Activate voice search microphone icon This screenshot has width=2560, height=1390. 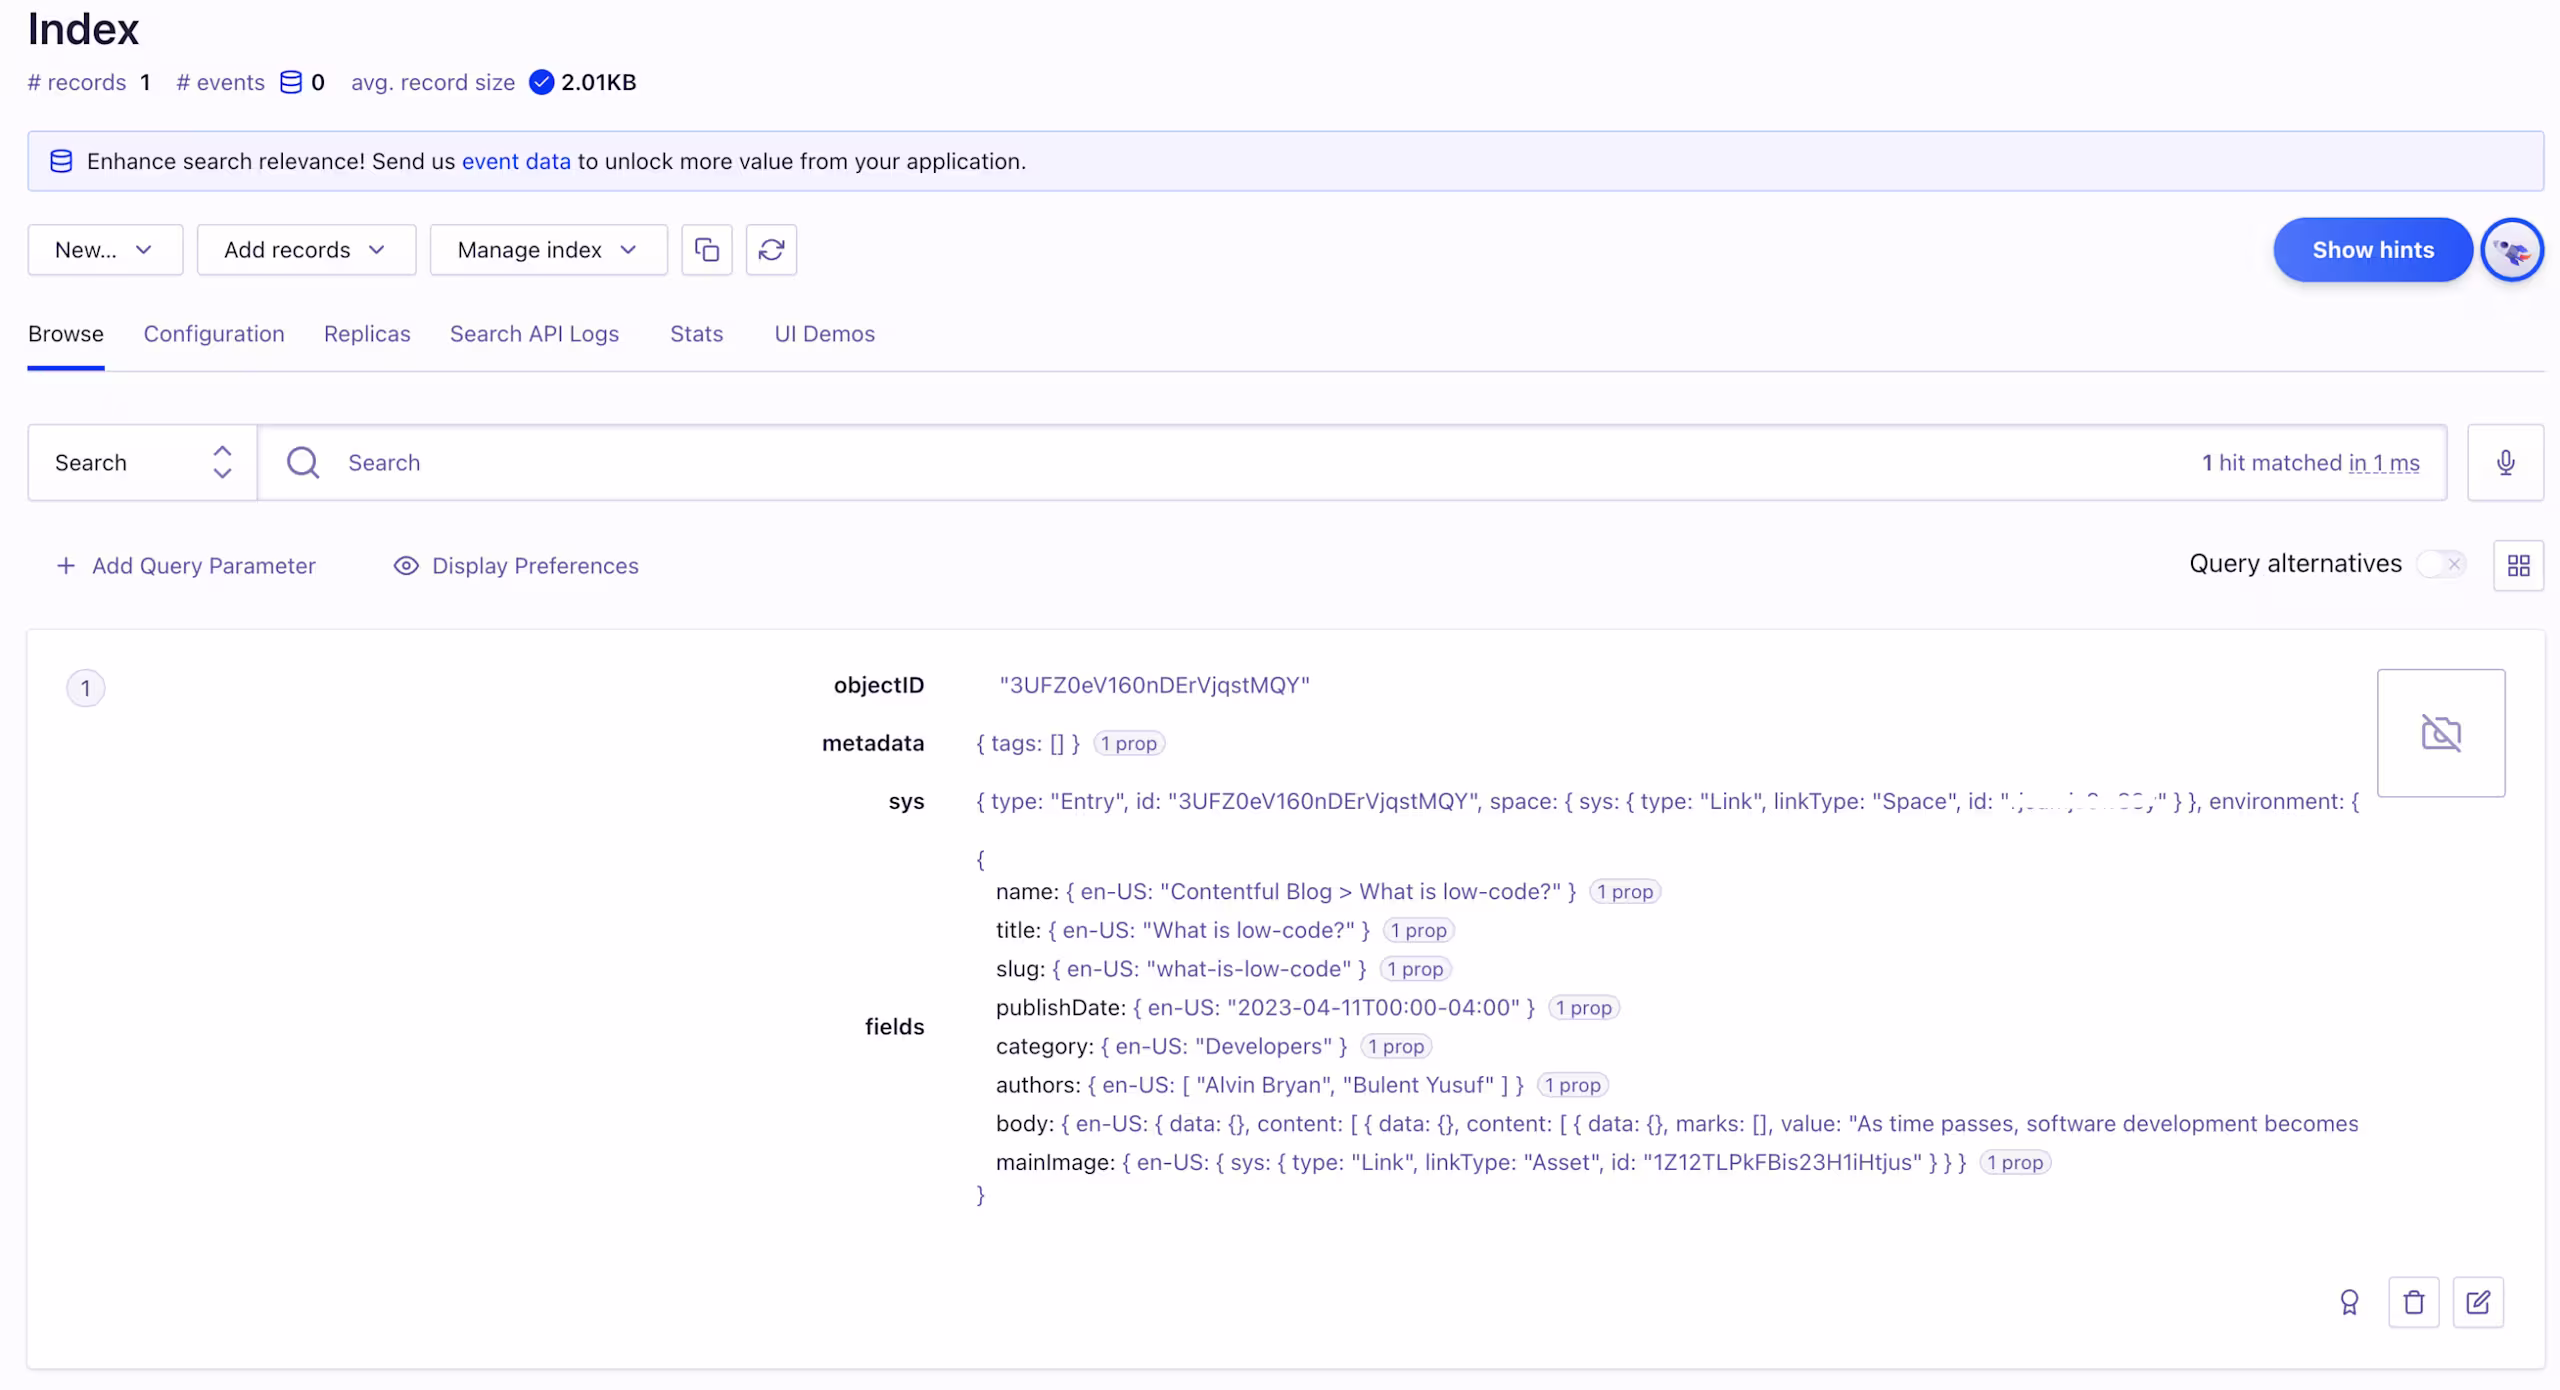pos(2505,463)
